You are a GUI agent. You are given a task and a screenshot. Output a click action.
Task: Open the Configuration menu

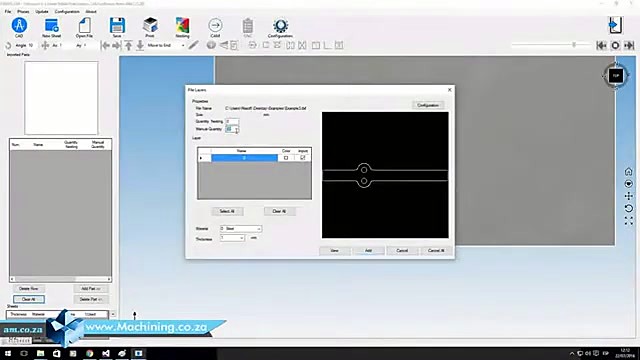point(67,11)
